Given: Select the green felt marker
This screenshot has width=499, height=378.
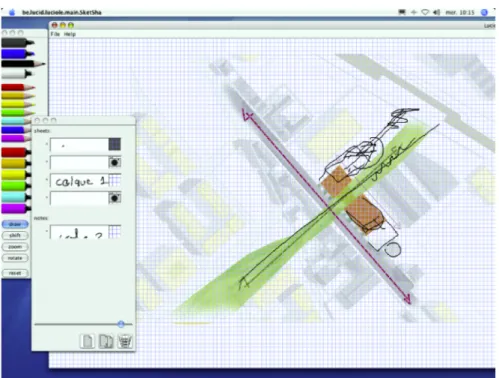Looking at the screenshot, I should [x=16, y=186].
